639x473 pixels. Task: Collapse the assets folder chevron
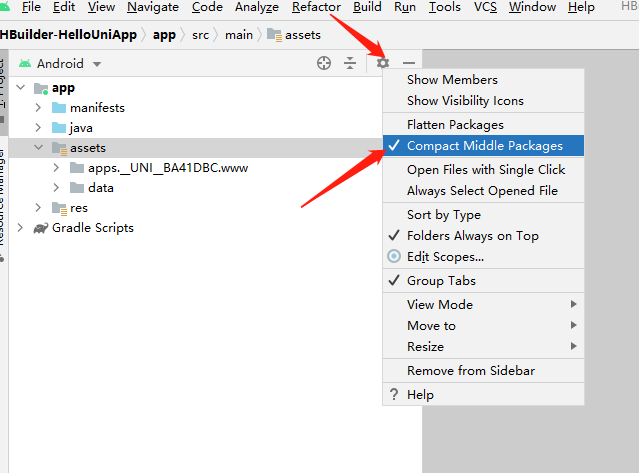pyautogui.click(x=38, y=147)
